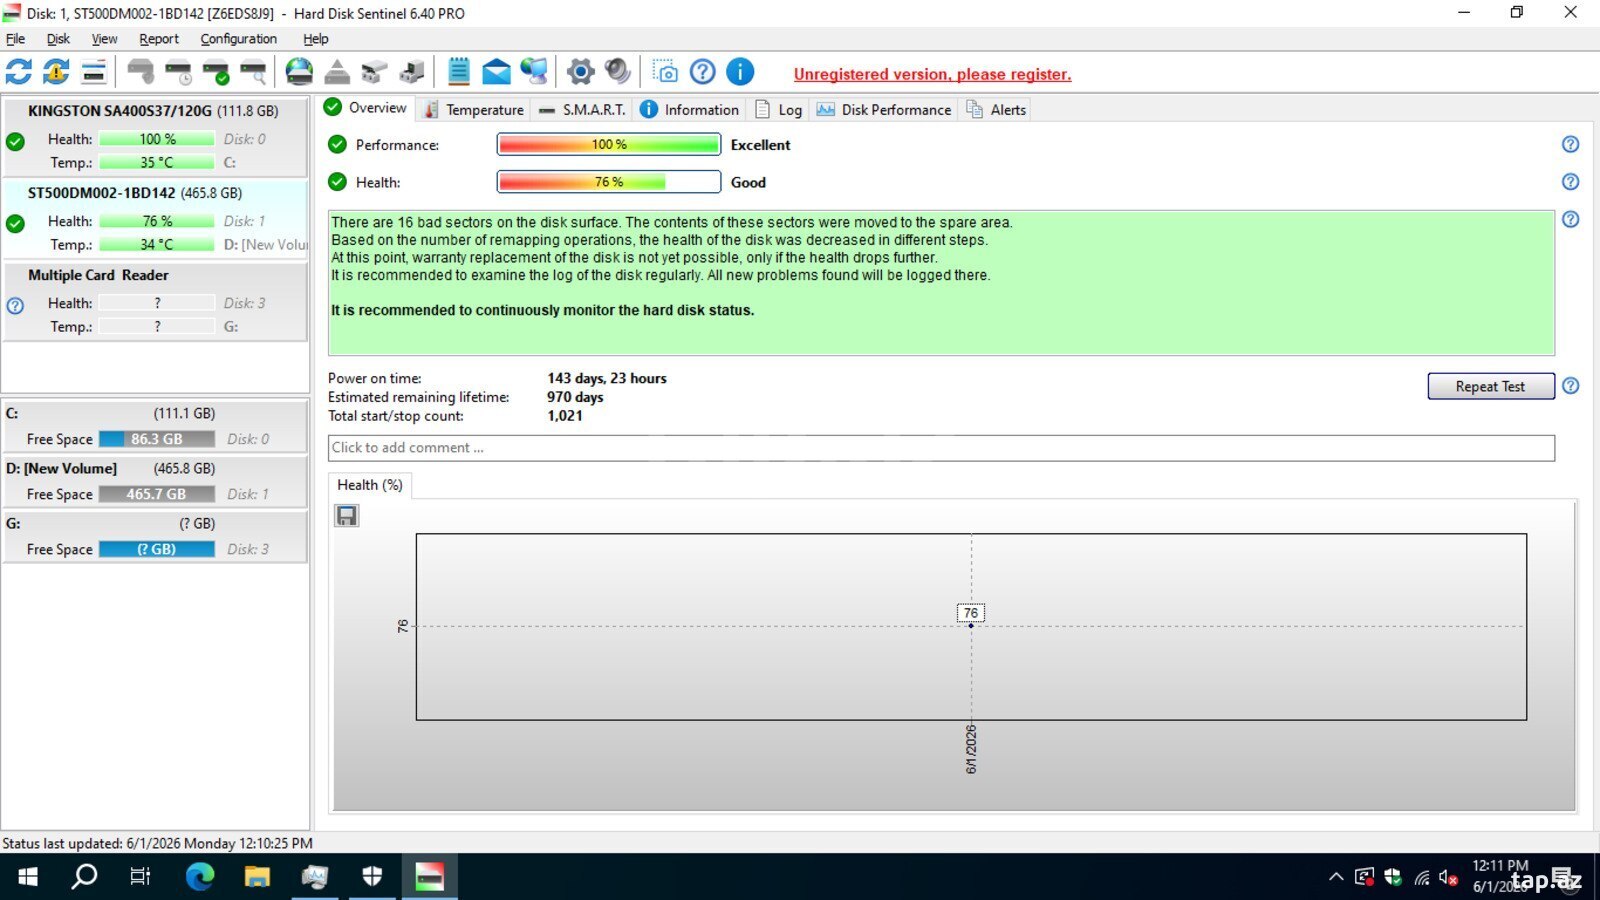The width and height of the screenshot is (1600, 900).
Task: Click the help icon right of Health Good row
Action: (1571, 182)
